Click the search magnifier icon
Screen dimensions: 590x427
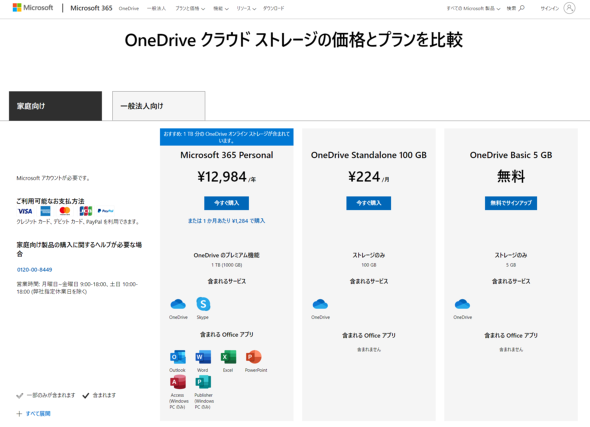coord(522,8)
